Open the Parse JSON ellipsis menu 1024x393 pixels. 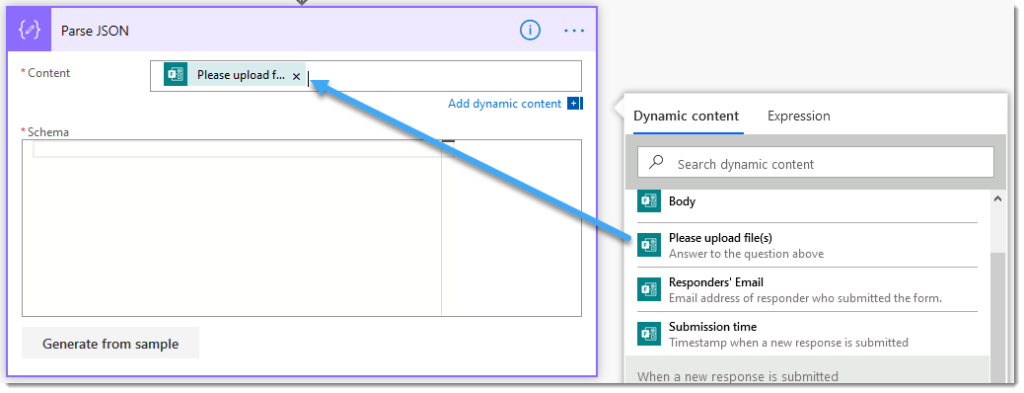pyautogui.click(x=574, y=31)
